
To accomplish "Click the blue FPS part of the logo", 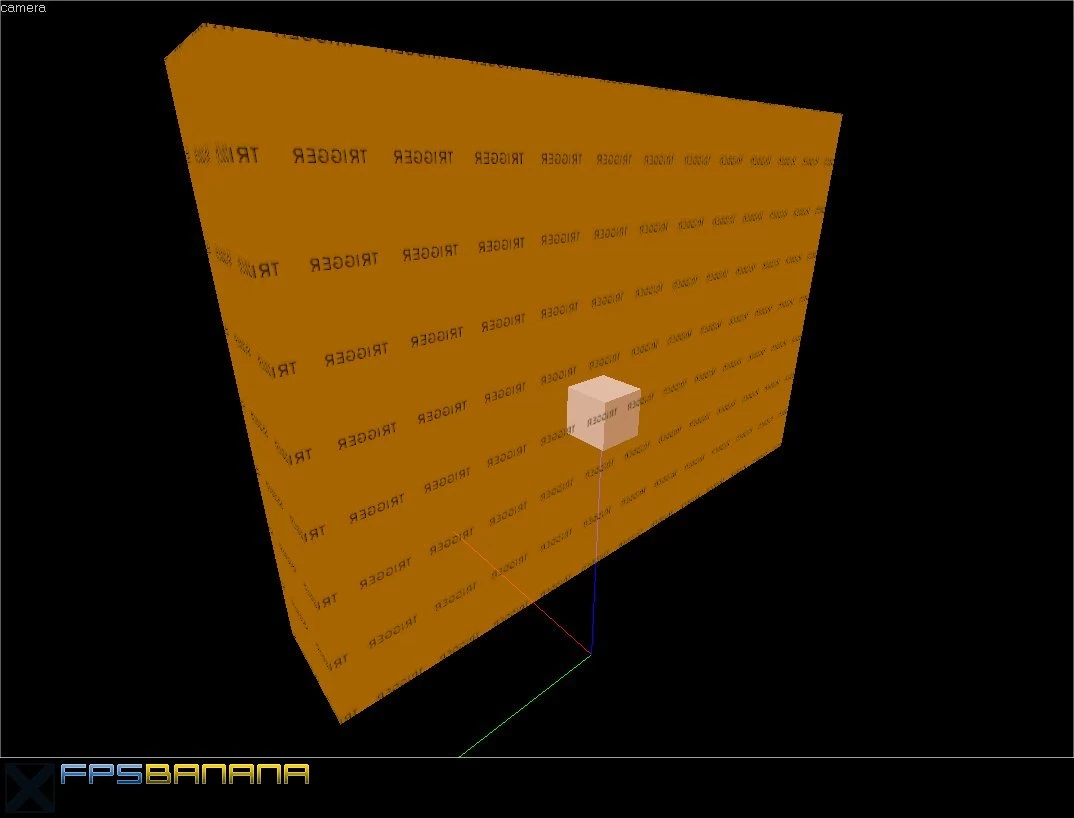I will point(103,773).
